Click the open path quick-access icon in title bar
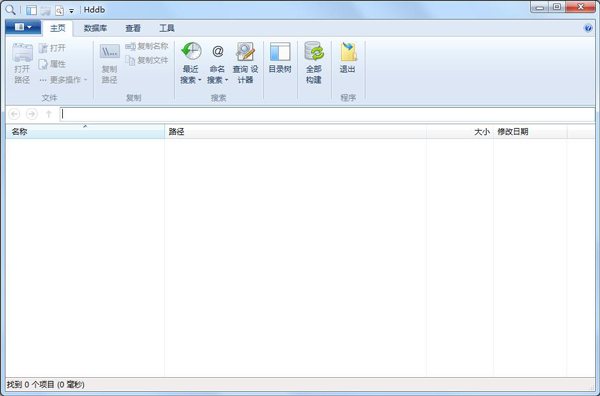The width and height of the screenshot is (600, 396). [46, 10]
